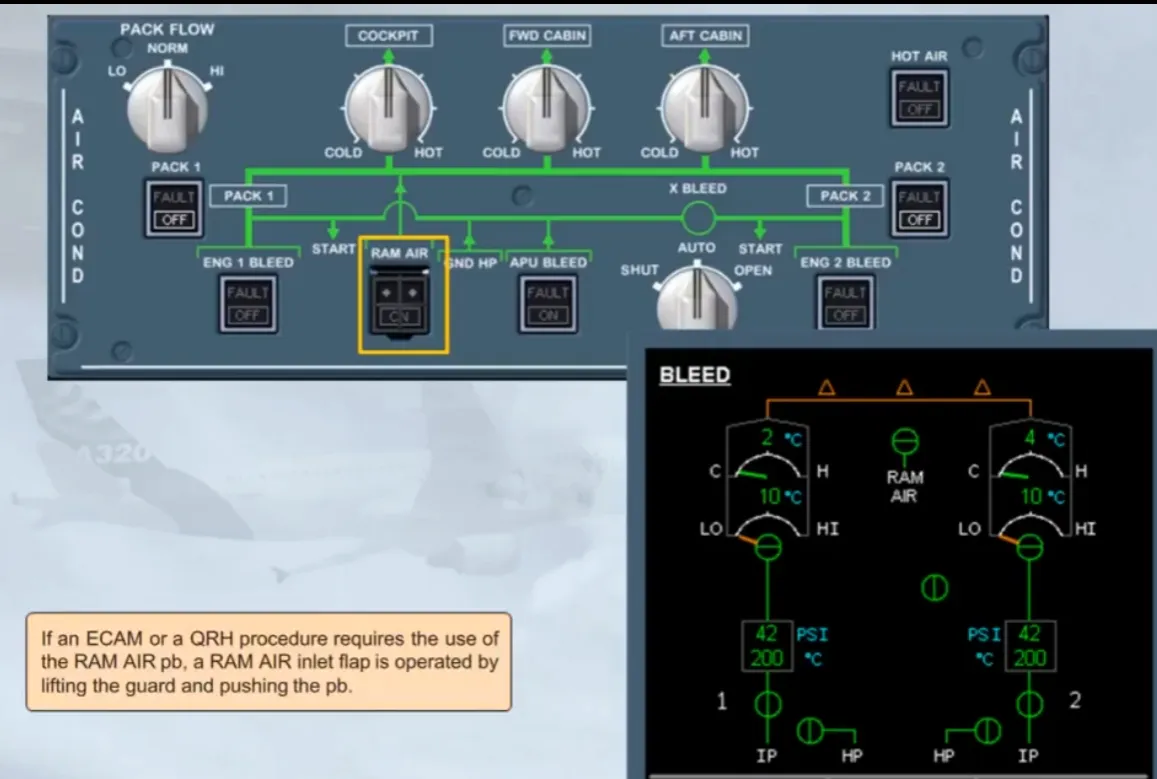Toggle the PACK 1 pushbutton
The width and height of the screenshot is (1157, 779).
(x=174, y=208)
